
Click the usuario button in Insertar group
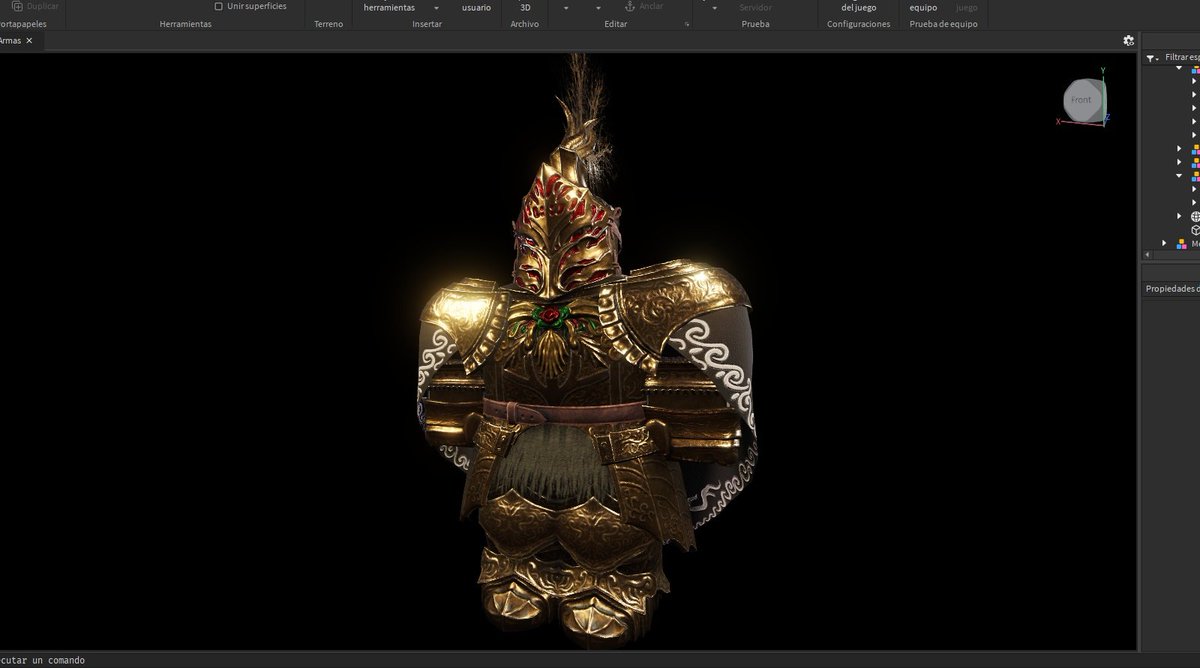pyautogui.click(x=476, y=7)
